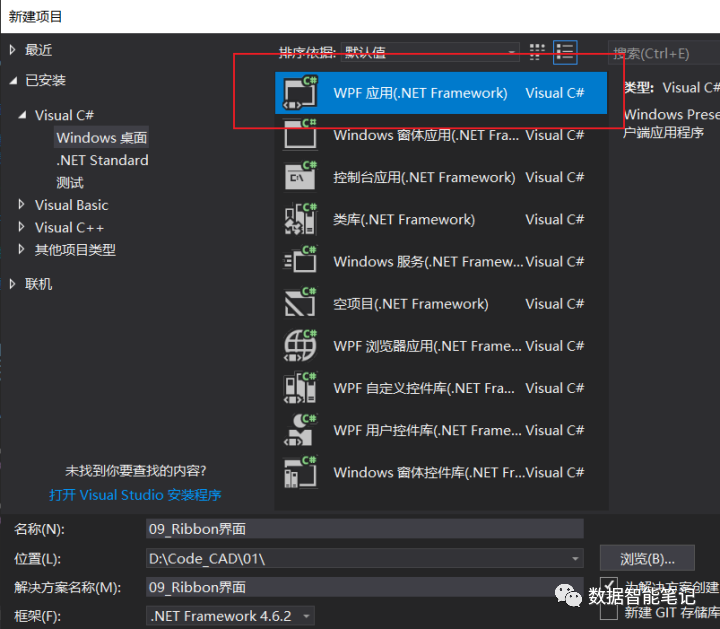Expand the Visual Basic node

(x=21, y=204)
